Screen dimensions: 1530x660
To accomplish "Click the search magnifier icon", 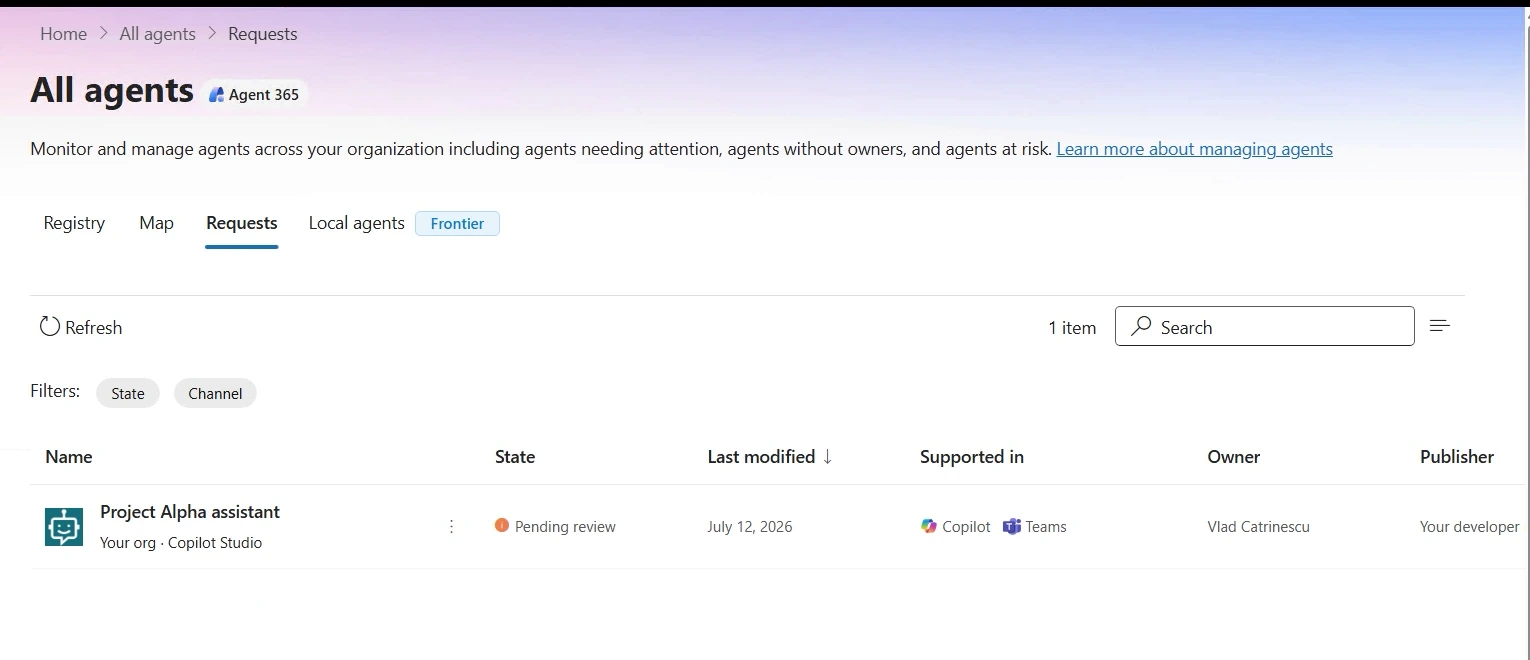I will 1140,326.
